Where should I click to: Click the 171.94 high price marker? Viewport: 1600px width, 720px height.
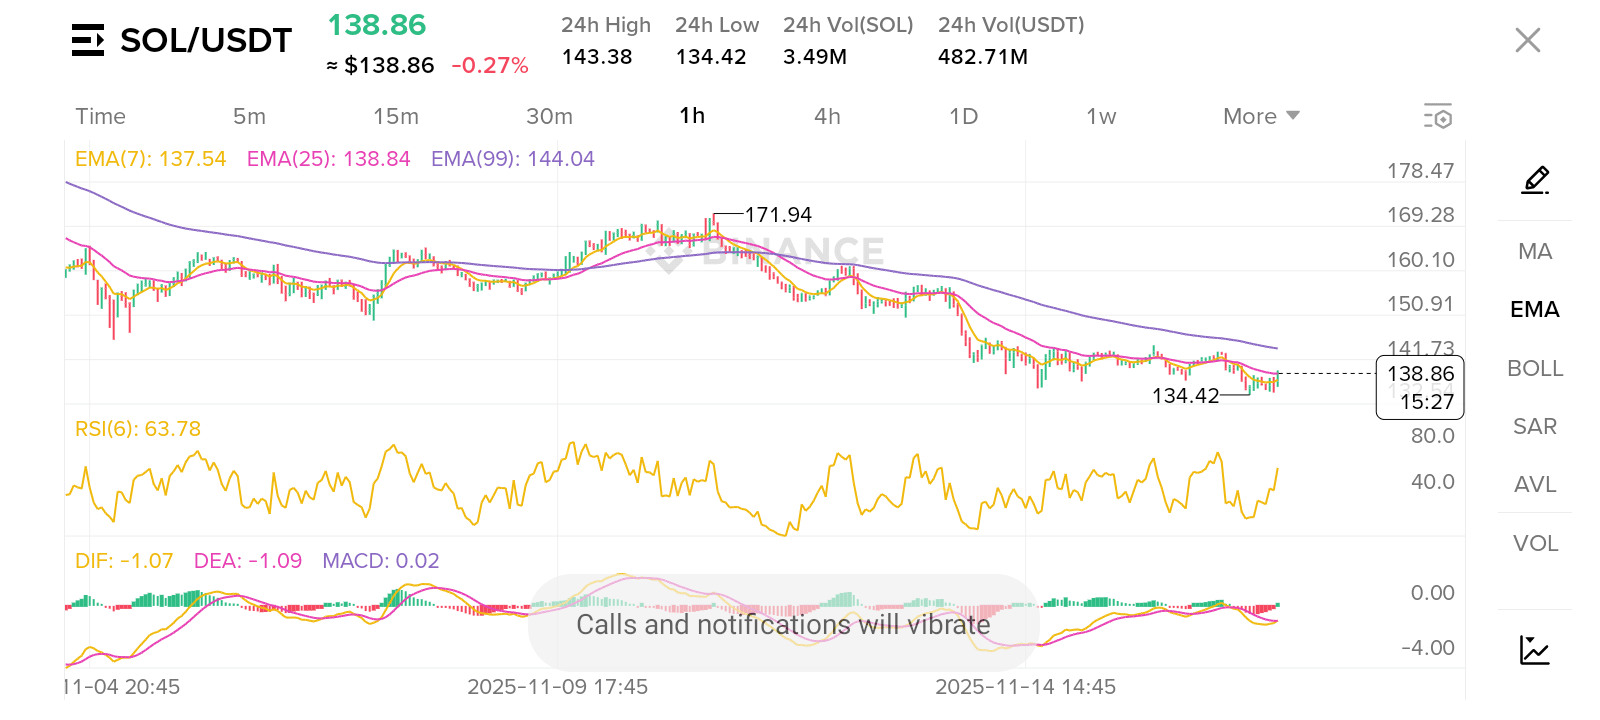tap(777, 215)
